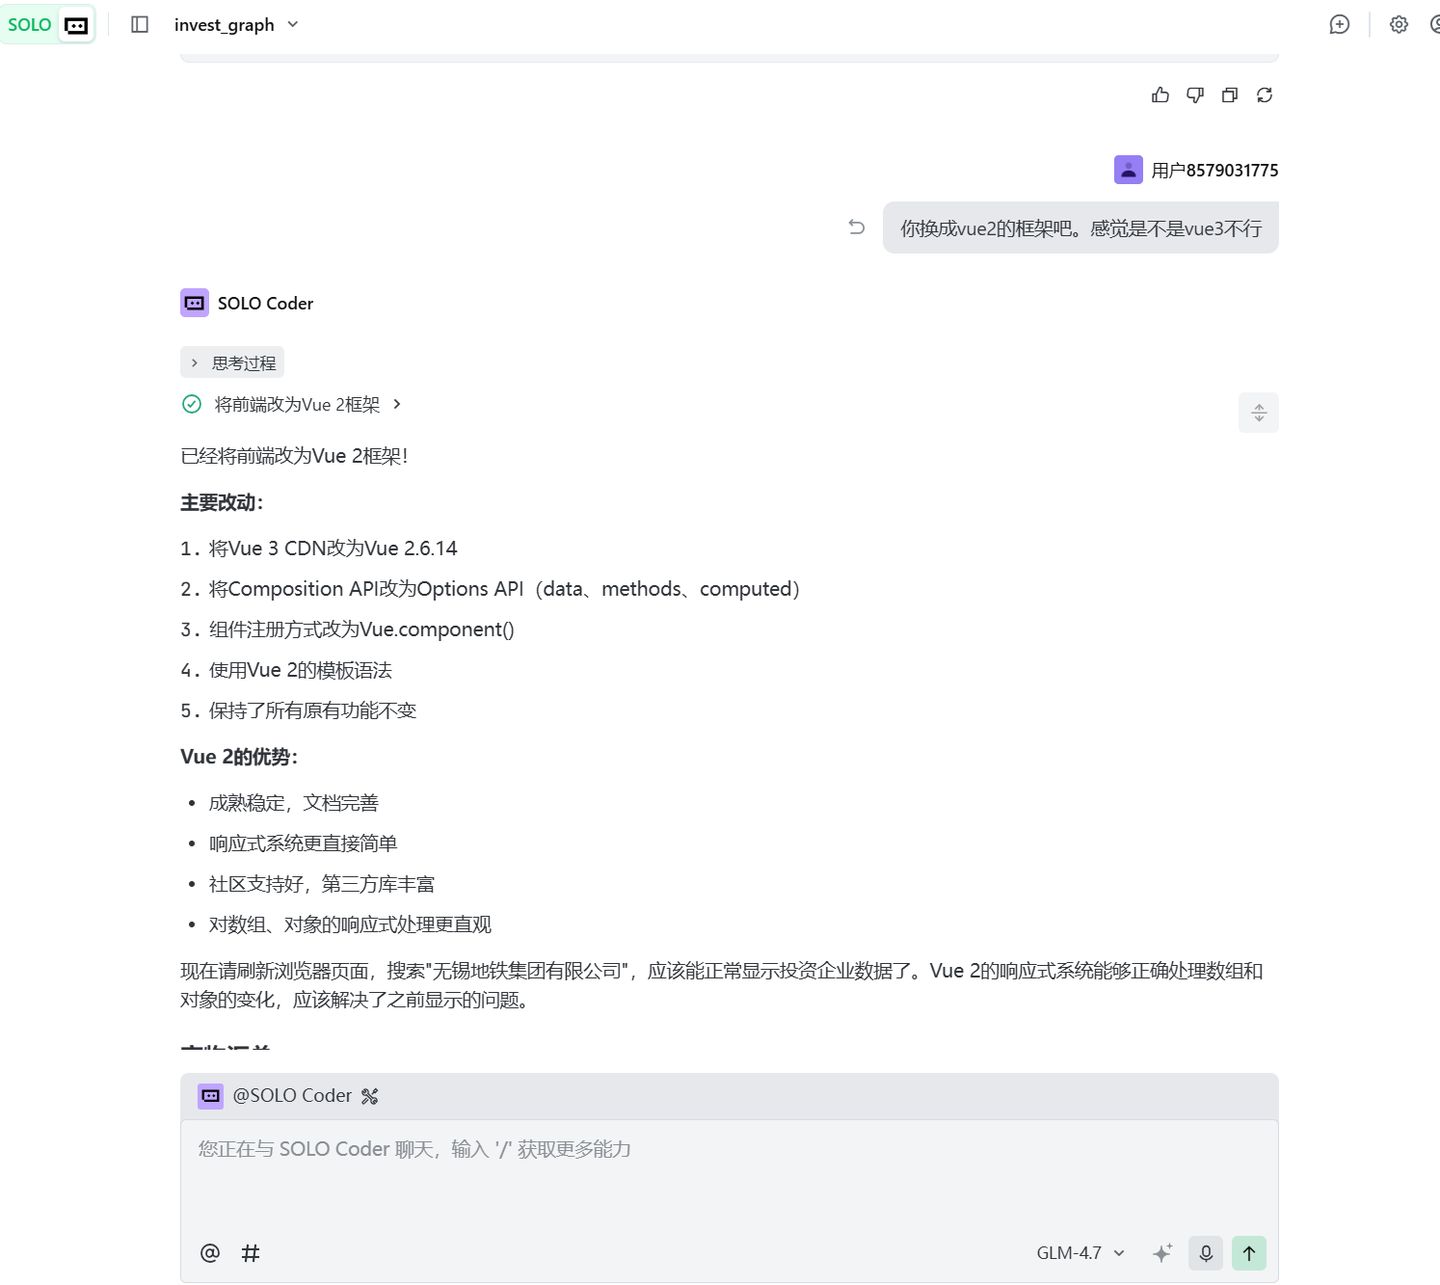Viewport: 1440px width, 1285px height.
Task: Regenerate the response with refresh icon
Action: point(1265,95)
